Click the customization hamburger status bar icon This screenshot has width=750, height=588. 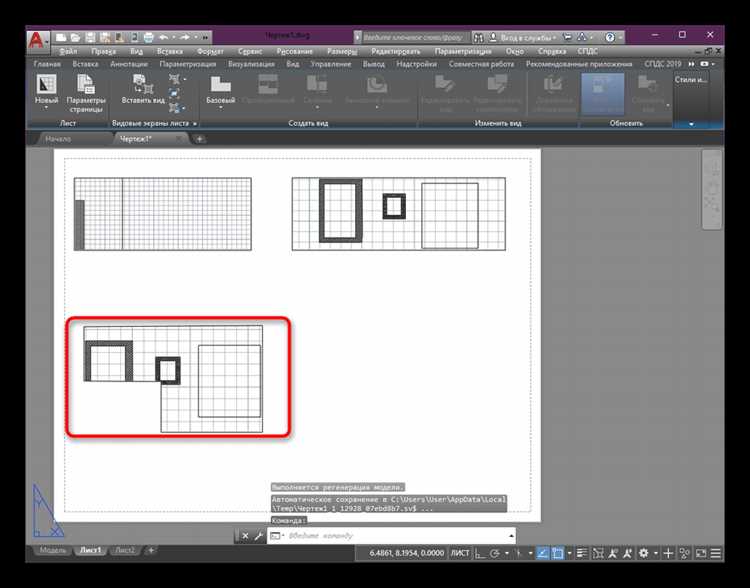pos(716,554)
